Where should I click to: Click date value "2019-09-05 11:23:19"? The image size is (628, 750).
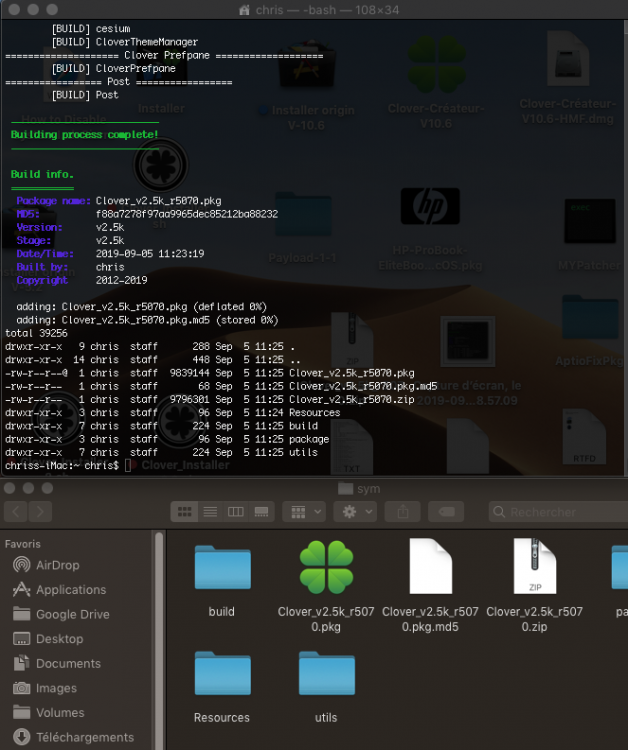coord(150,254)
